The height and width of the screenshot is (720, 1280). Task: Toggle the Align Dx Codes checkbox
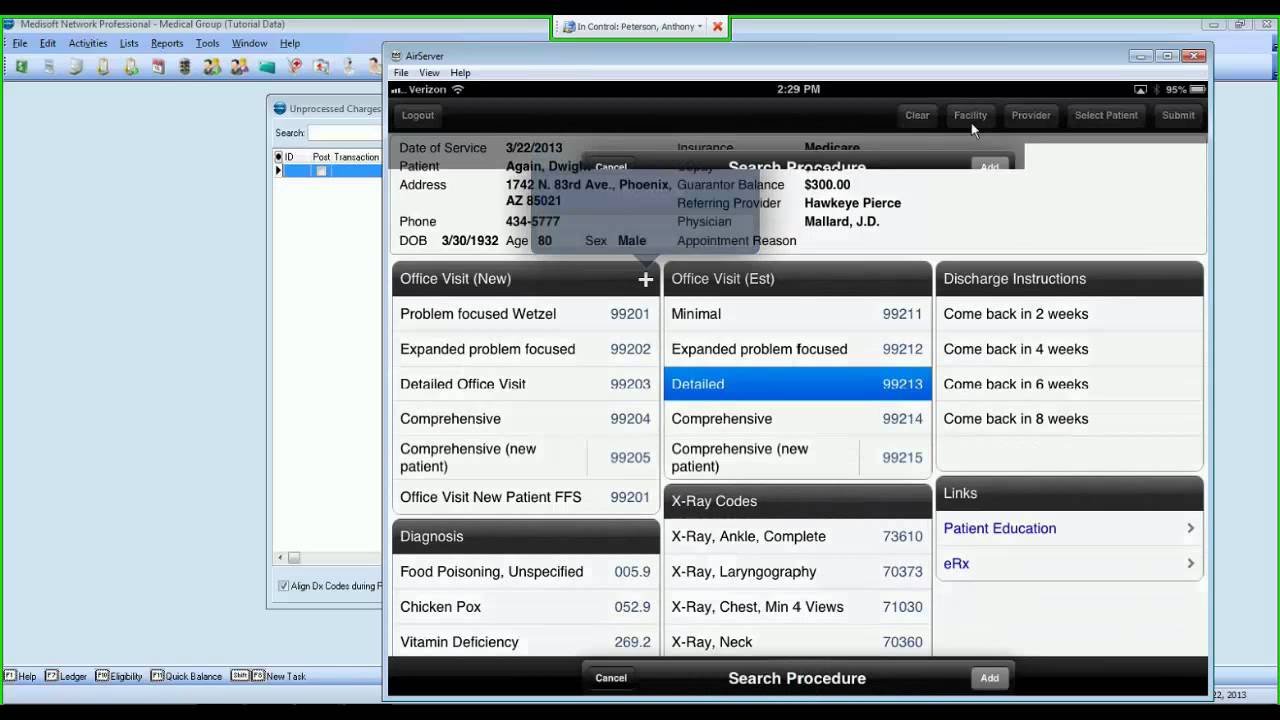(x=283, y=586)
